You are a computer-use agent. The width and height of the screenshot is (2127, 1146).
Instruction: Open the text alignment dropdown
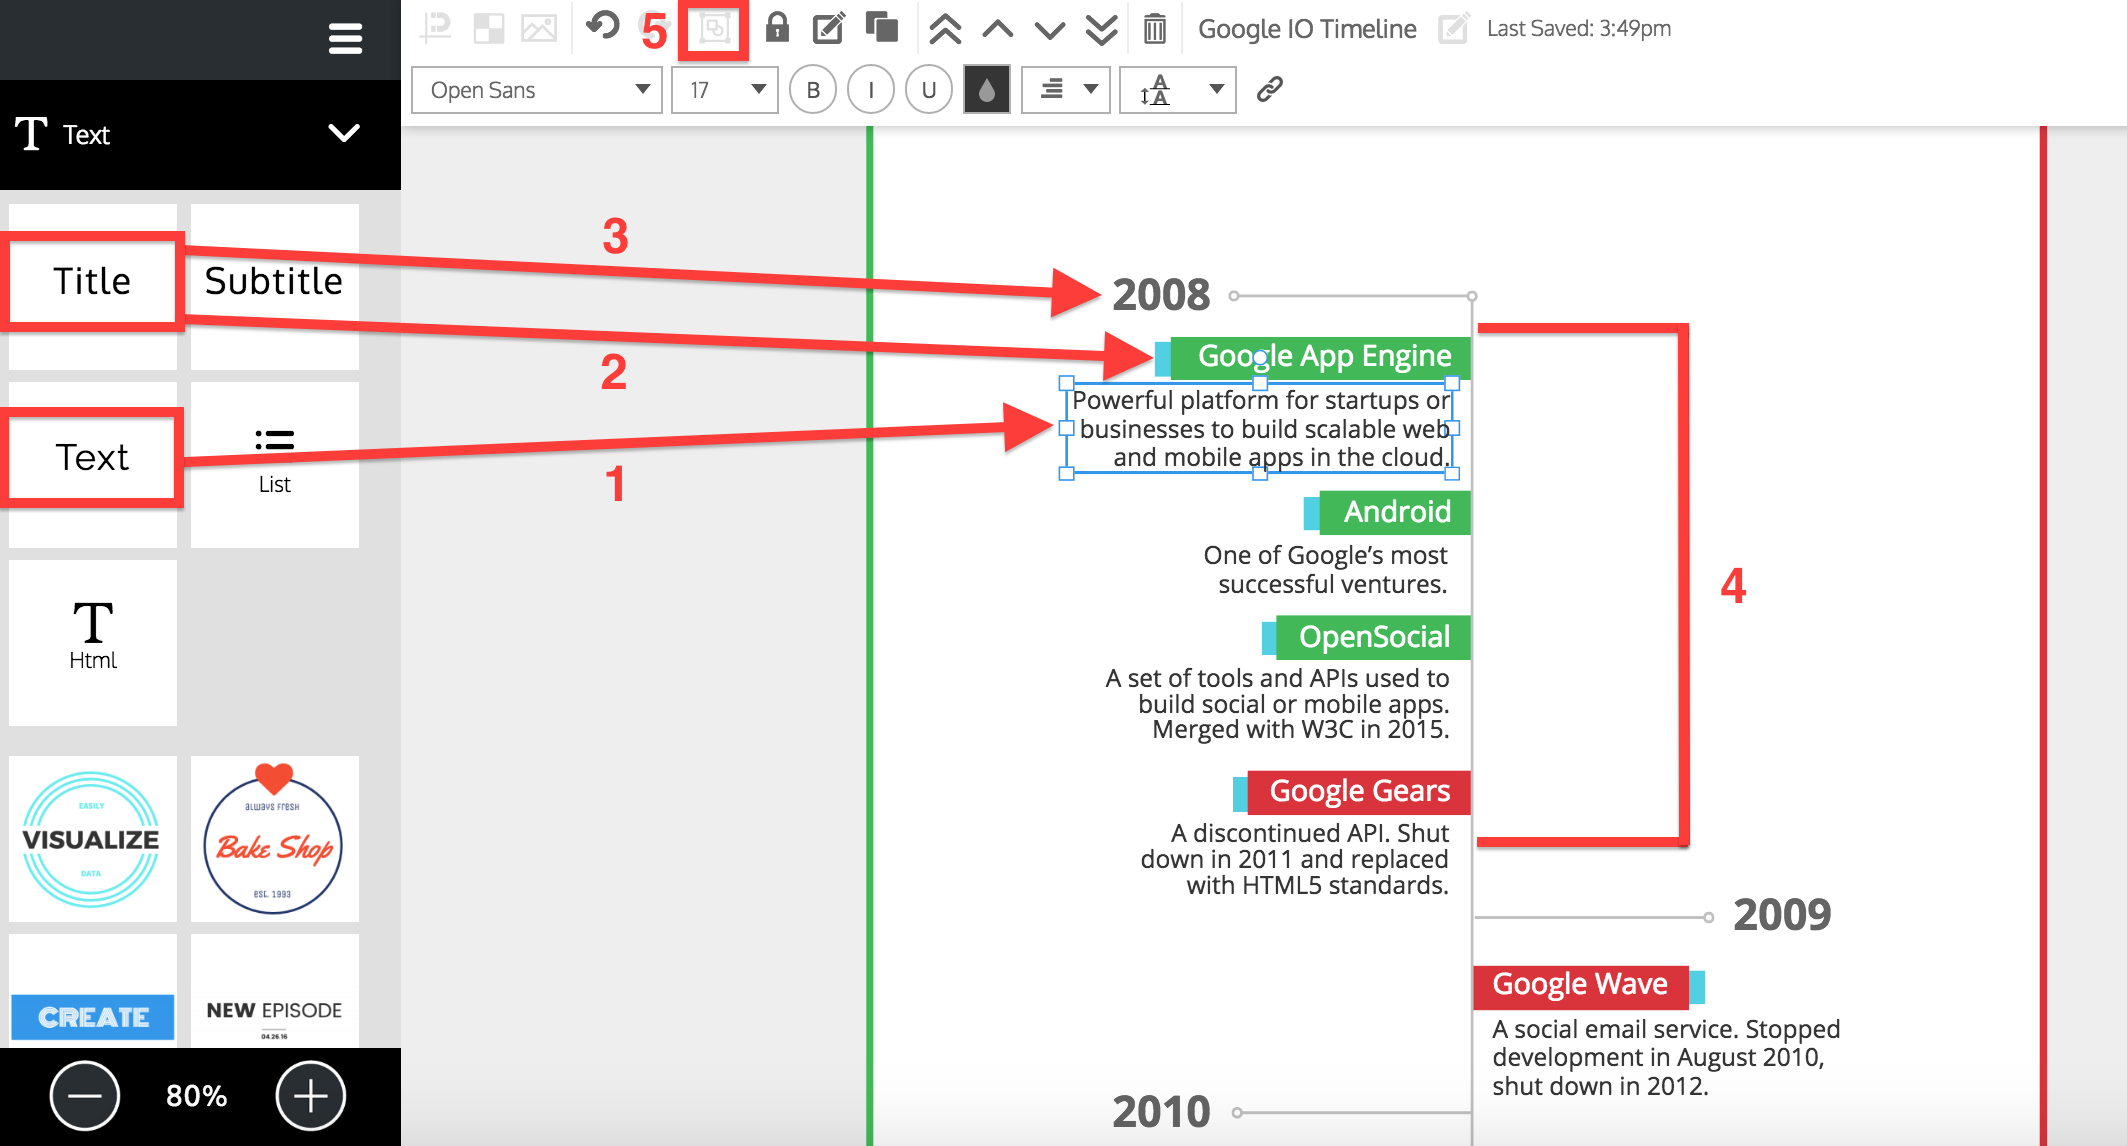[1066, 90]
